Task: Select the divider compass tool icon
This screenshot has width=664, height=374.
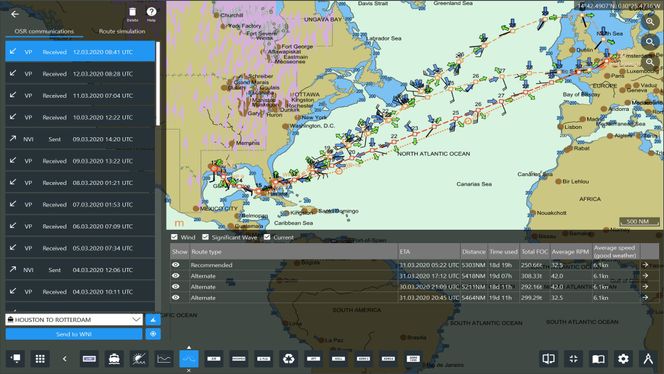Action: tap(648, 359)
